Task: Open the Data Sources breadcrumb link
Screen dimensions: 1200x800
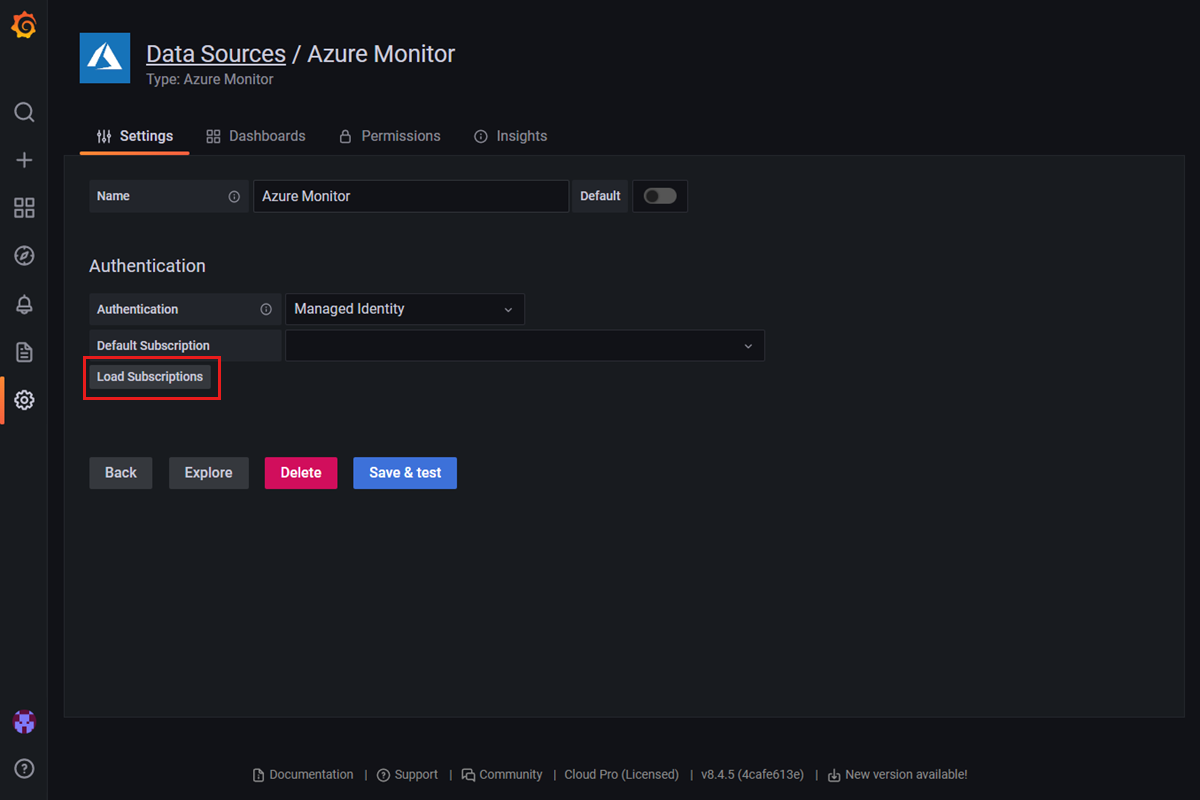Action: coord(216,53)
